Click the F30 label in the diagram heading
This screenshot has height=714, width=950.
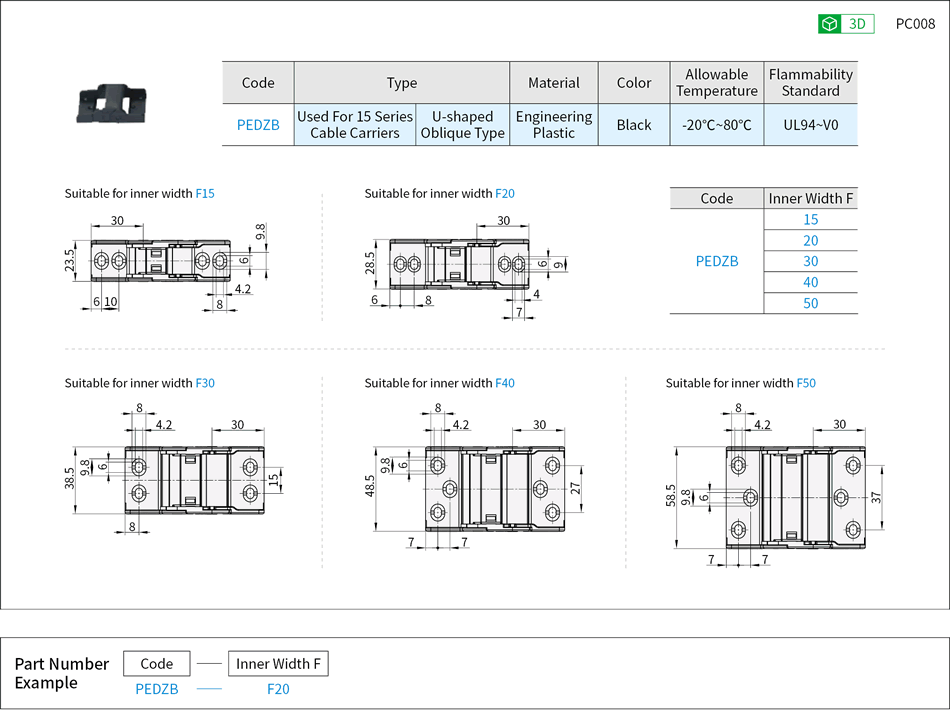point(205,383)
